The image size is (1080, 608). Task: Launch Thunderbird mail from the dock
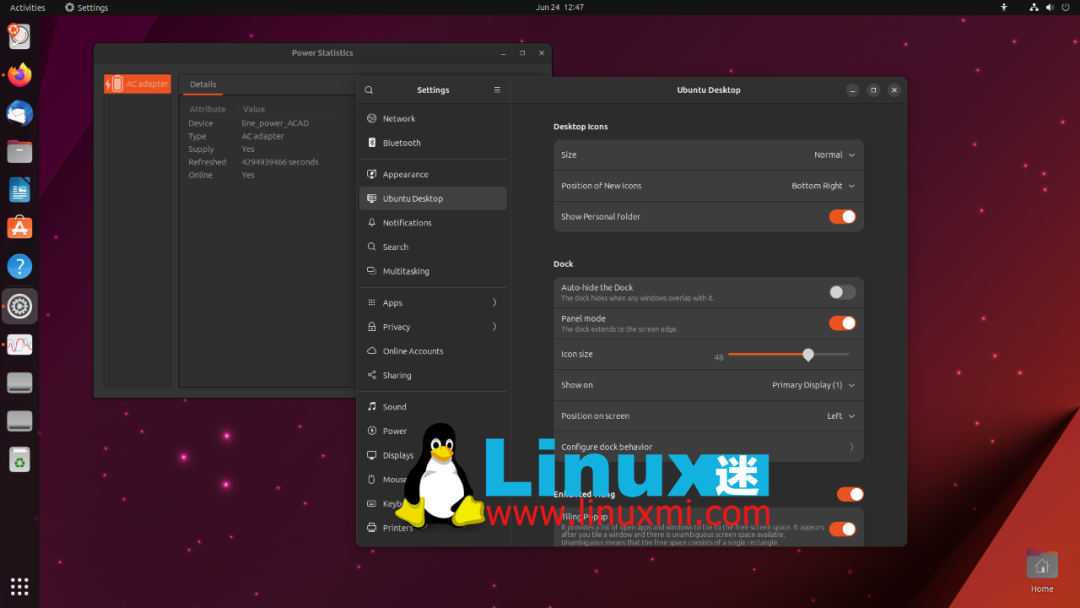19,113
